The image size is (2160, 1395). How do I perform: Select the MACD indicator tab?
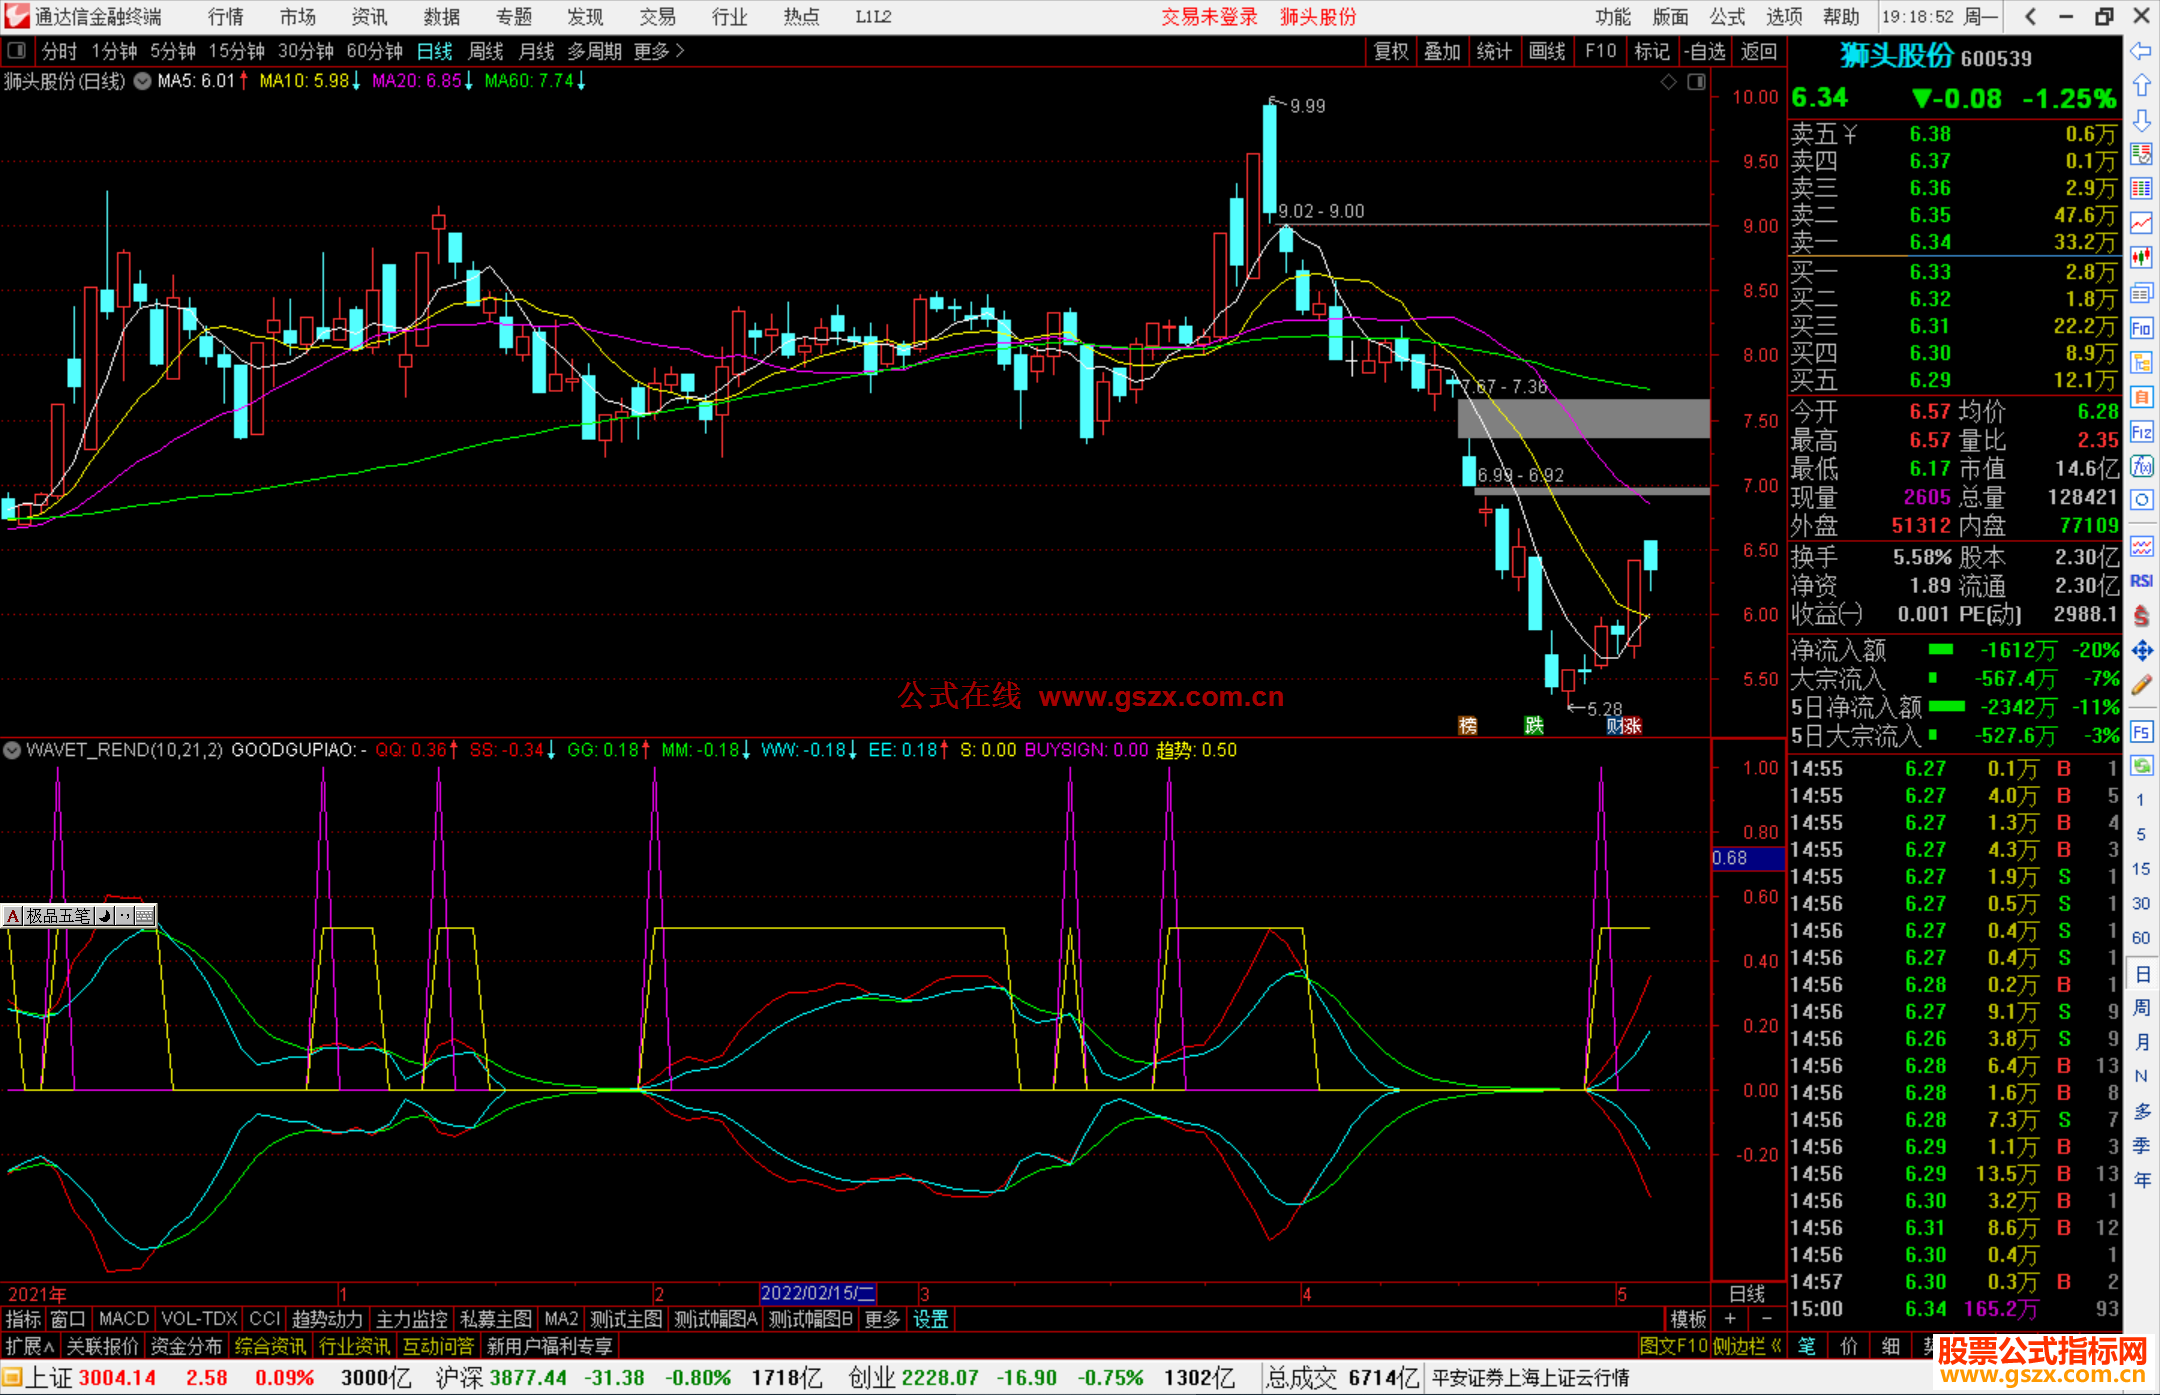click(x=124, y=1319)
